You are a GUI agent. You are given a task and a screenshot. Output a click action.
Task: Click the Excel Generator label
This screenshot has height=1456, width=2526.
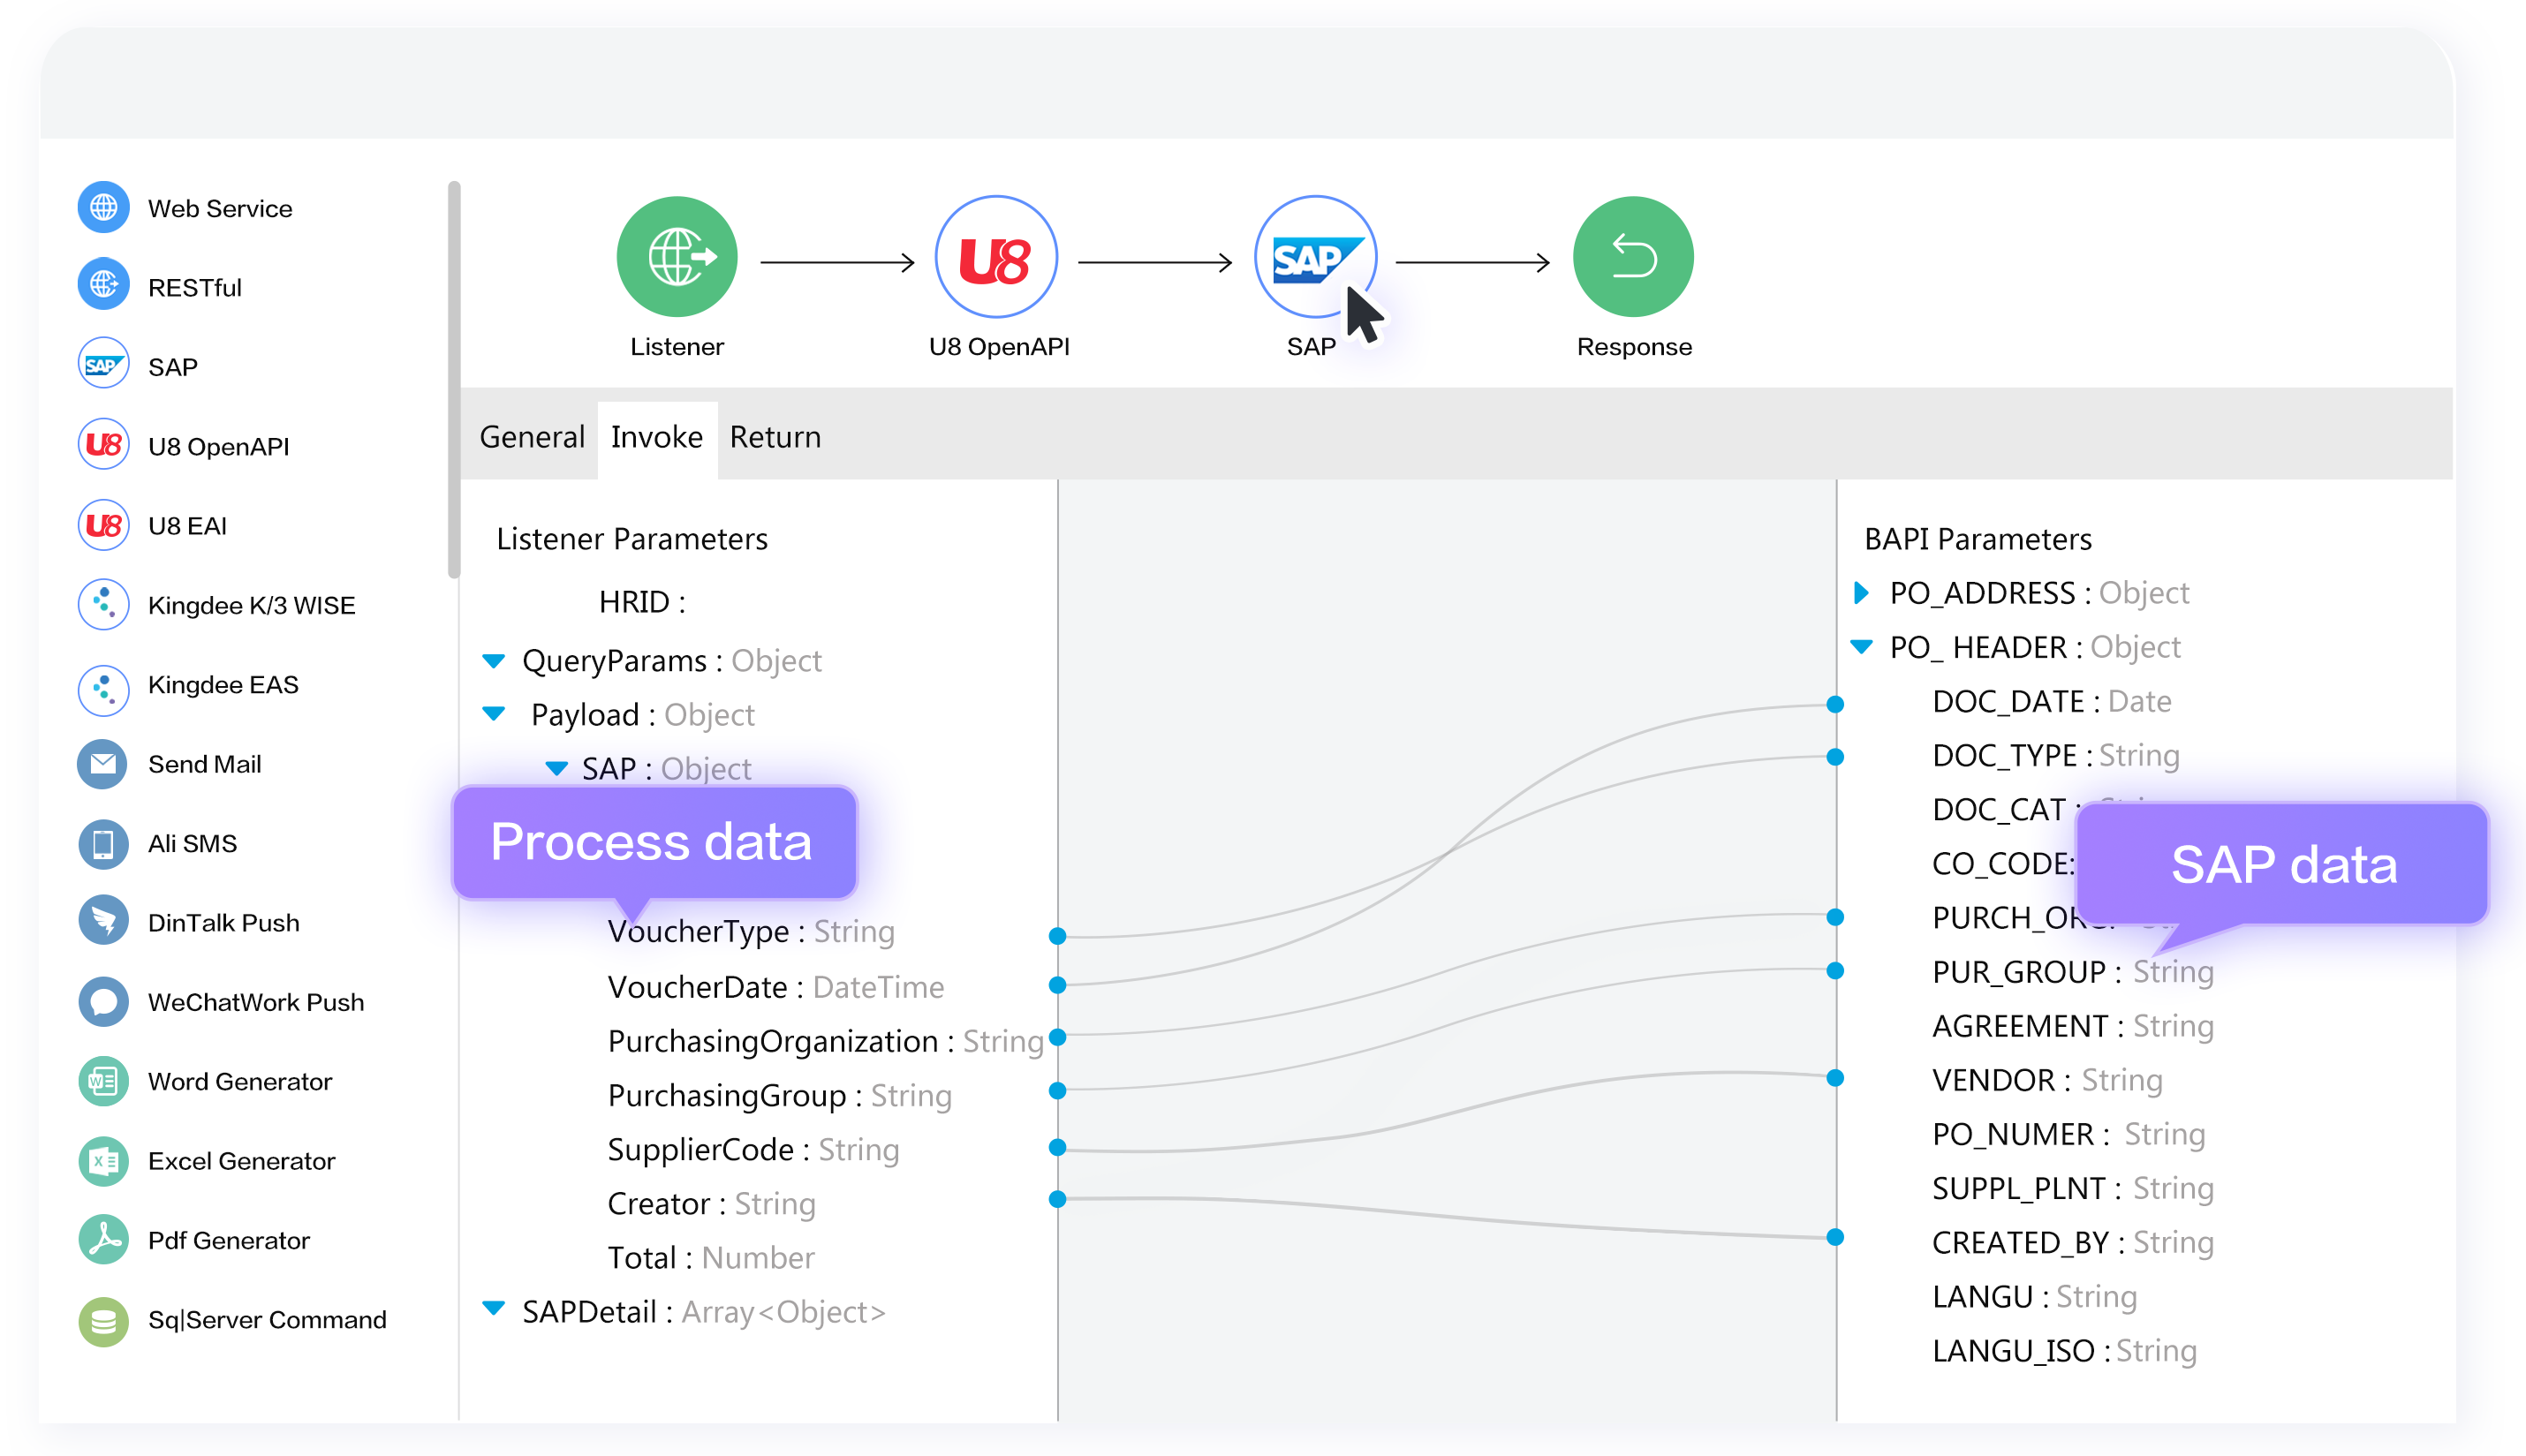pyautogui.click(x=241, y=1161)
